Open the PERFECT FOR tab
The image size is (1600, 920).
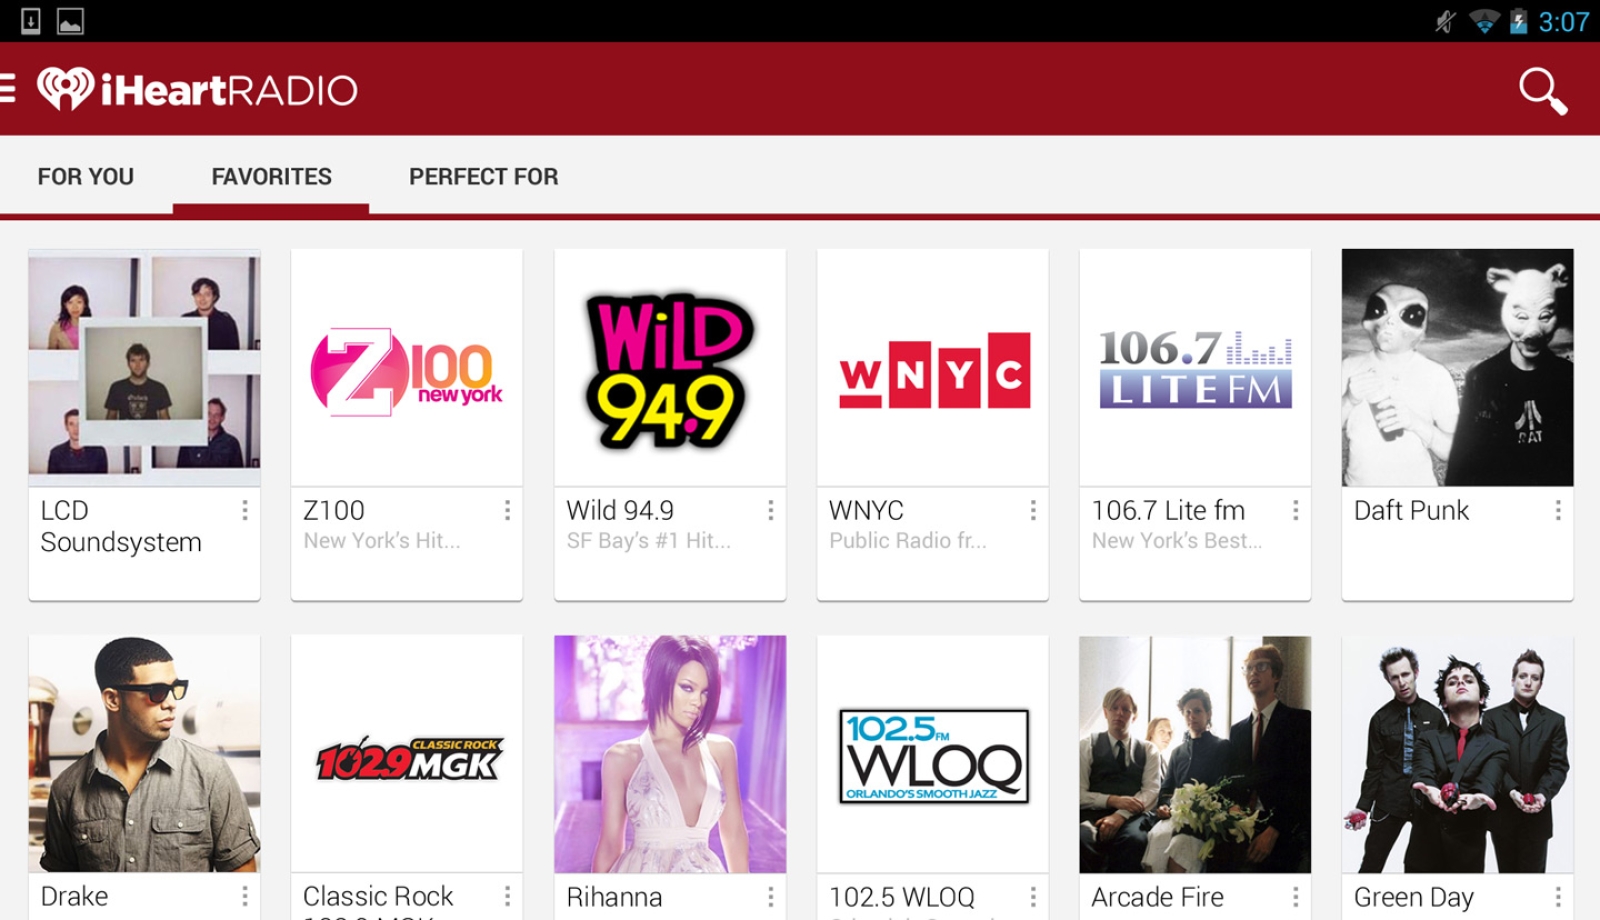(x=484, y=177)
